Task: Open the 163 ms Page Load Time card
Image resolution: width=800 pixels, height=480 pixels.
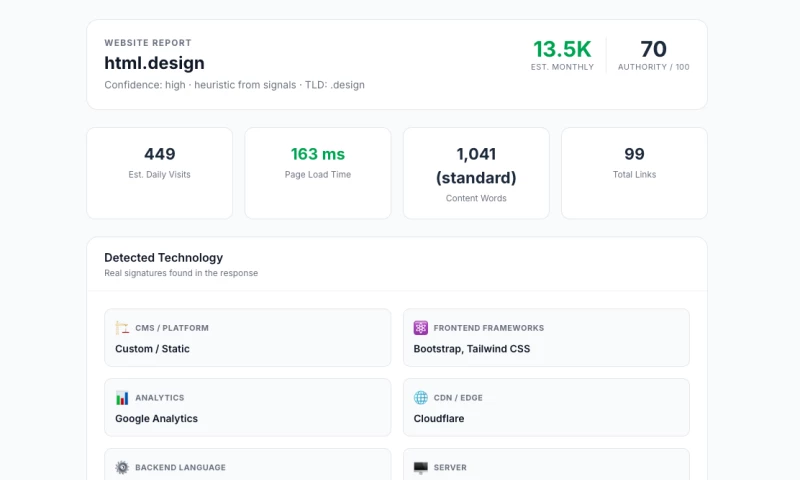Action: pyautogui.click(x=318, y=173)
